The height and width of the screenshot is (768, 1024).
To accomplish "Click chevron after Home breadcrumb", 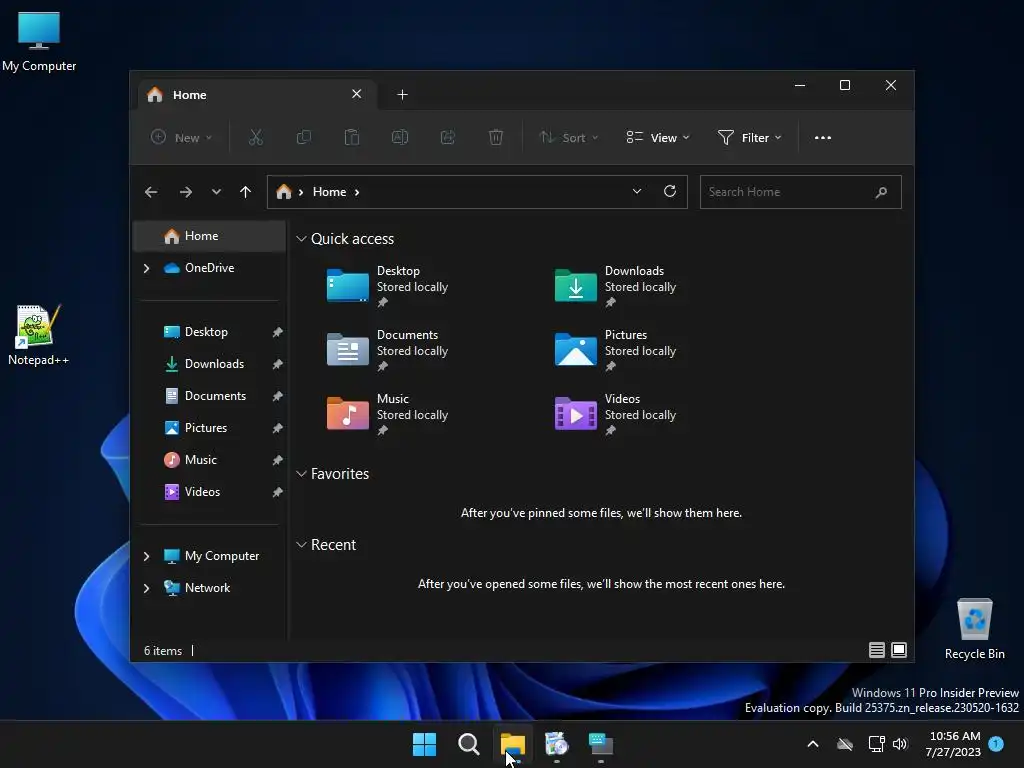I will tap(357, 192).
